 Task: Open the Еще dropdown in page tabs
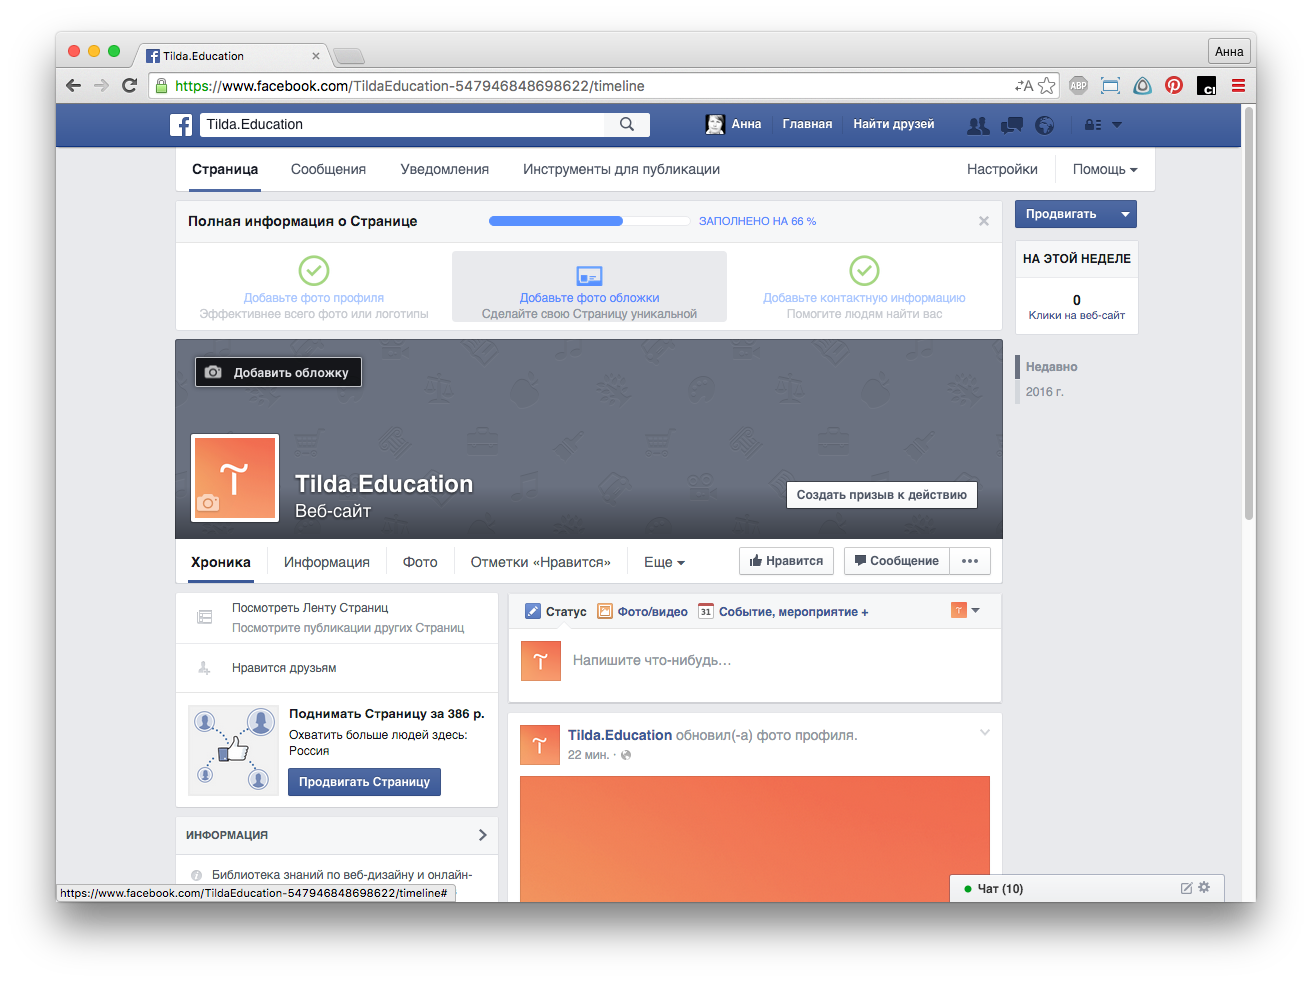click(x=664, y=562)
